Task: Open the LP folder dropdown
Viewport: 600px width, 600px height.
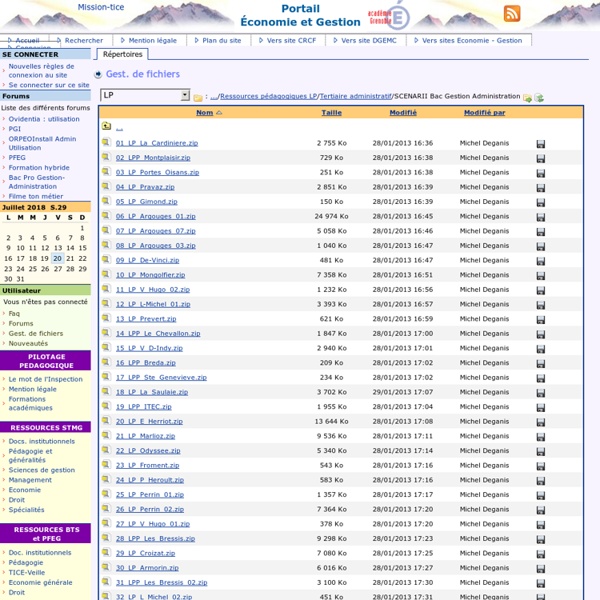Action: 145,95
